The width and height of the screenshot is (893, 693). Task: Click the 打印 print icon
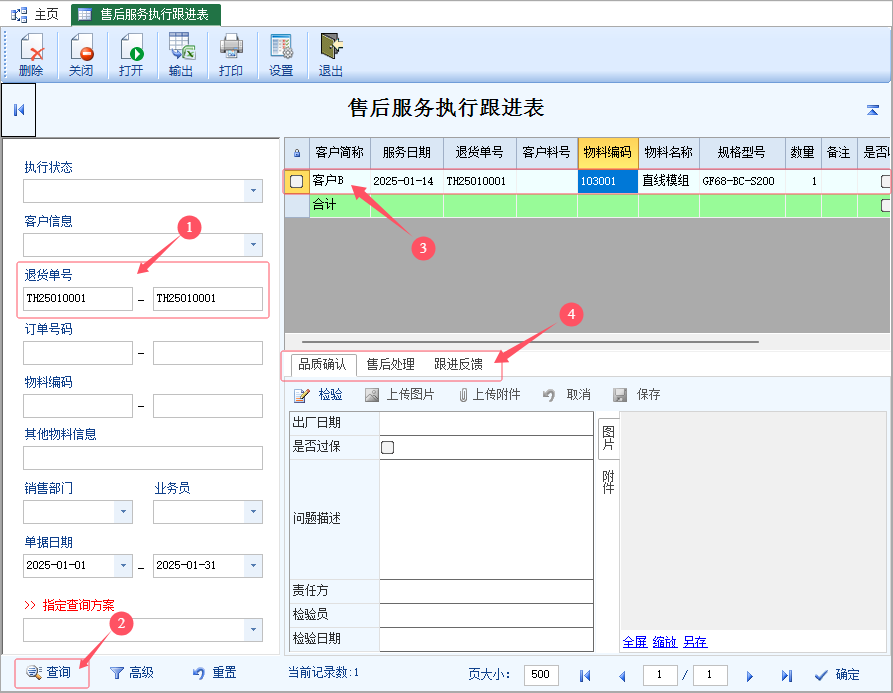(x=231, y=55)
